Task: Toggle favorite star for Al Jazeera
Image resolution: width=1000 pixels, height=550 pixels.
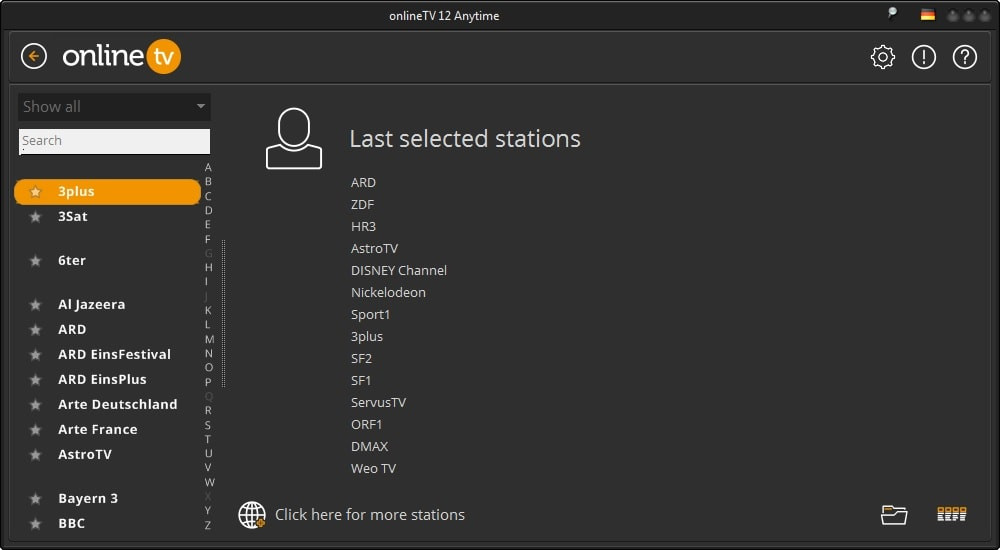Action: 36,305
